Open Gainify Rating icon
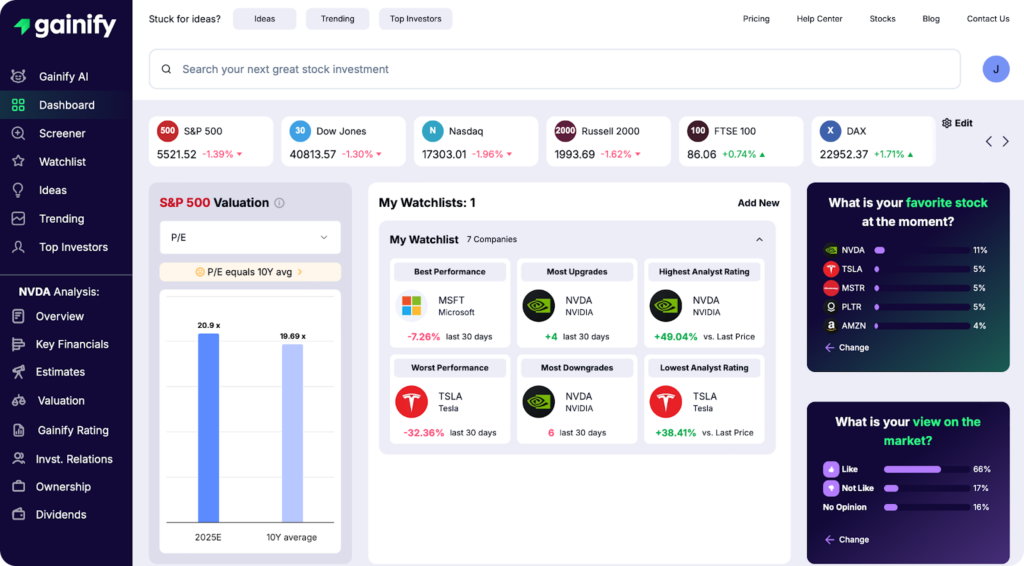1024x566 pixels. pos(18,430)
